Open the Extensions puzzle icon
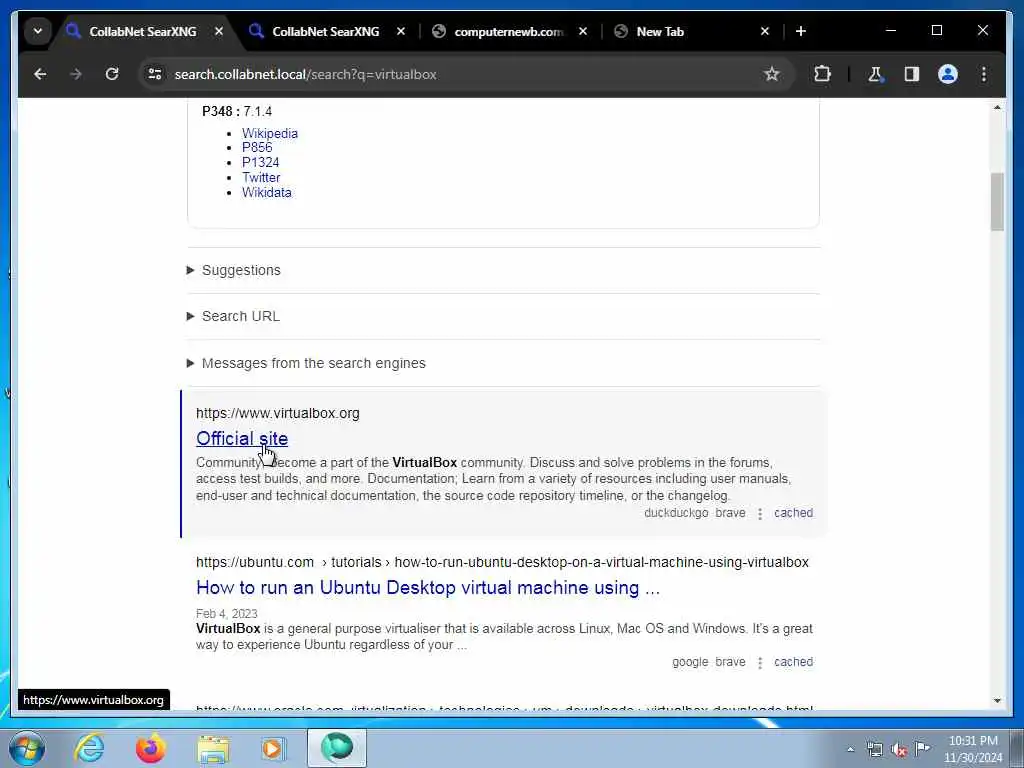This screenshot has height=768, width=1024. 822,74
